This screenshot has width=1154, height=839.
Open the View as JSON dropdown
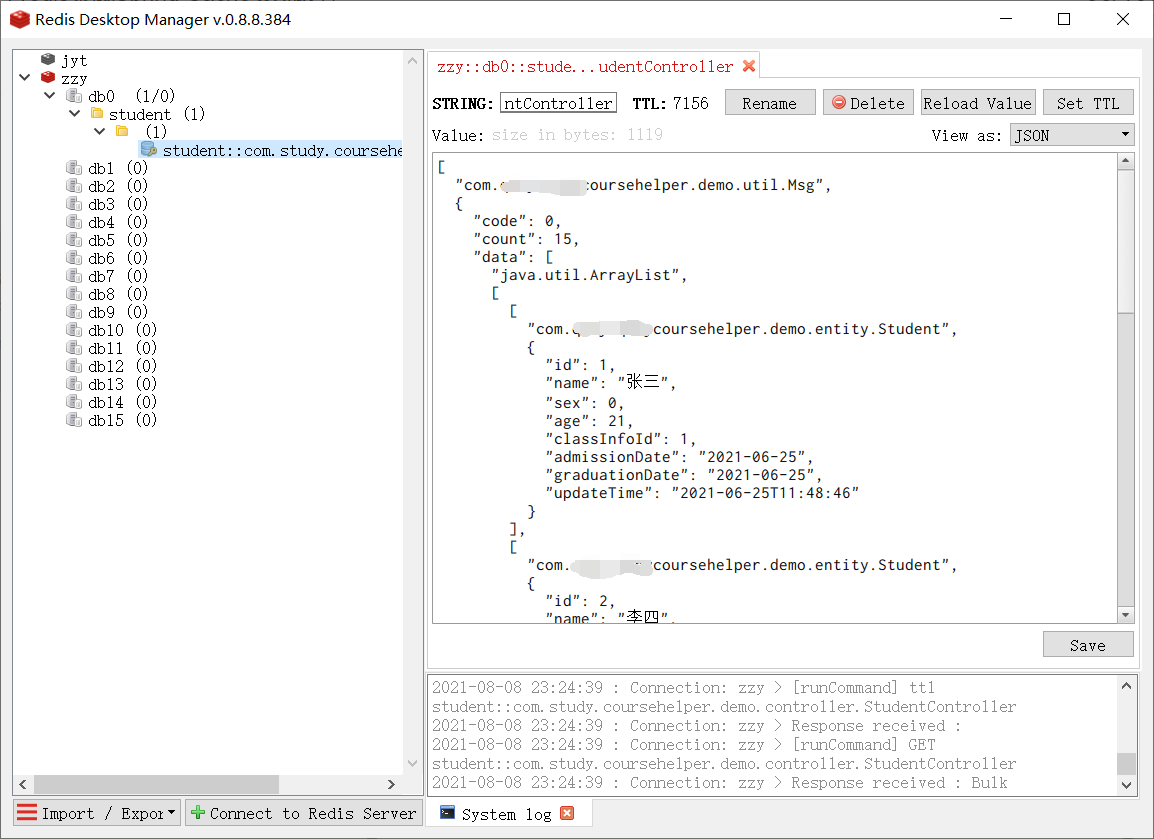pyautogui.click(x=1072, y=135)
